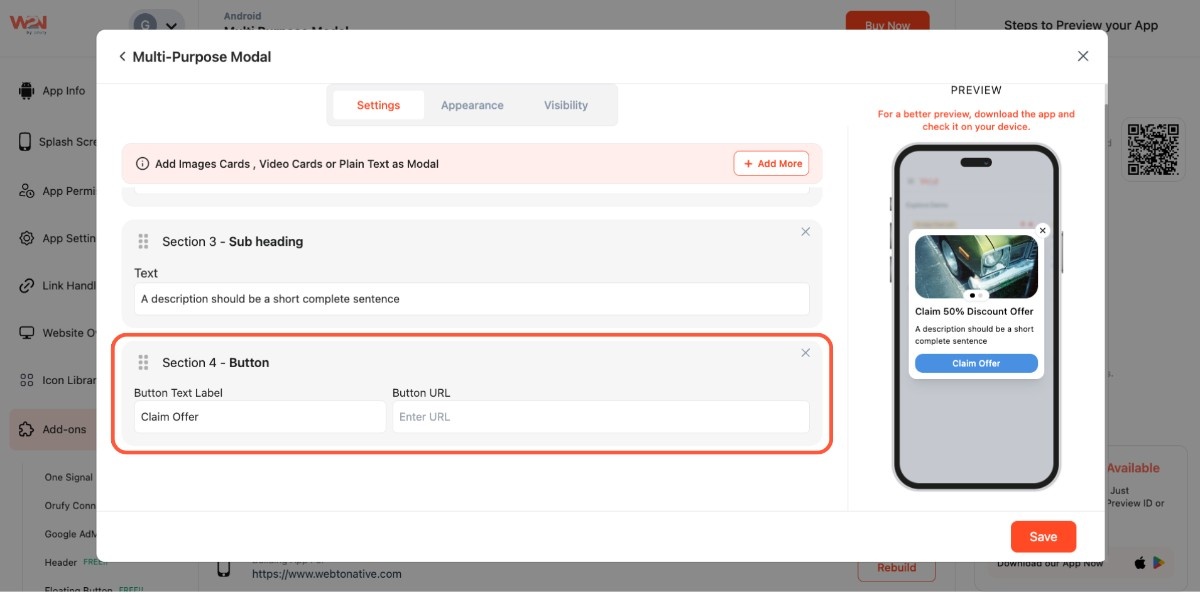1200x596 pixels.
Task: Click the Button URL input field
Action: [x=600, y=417]
